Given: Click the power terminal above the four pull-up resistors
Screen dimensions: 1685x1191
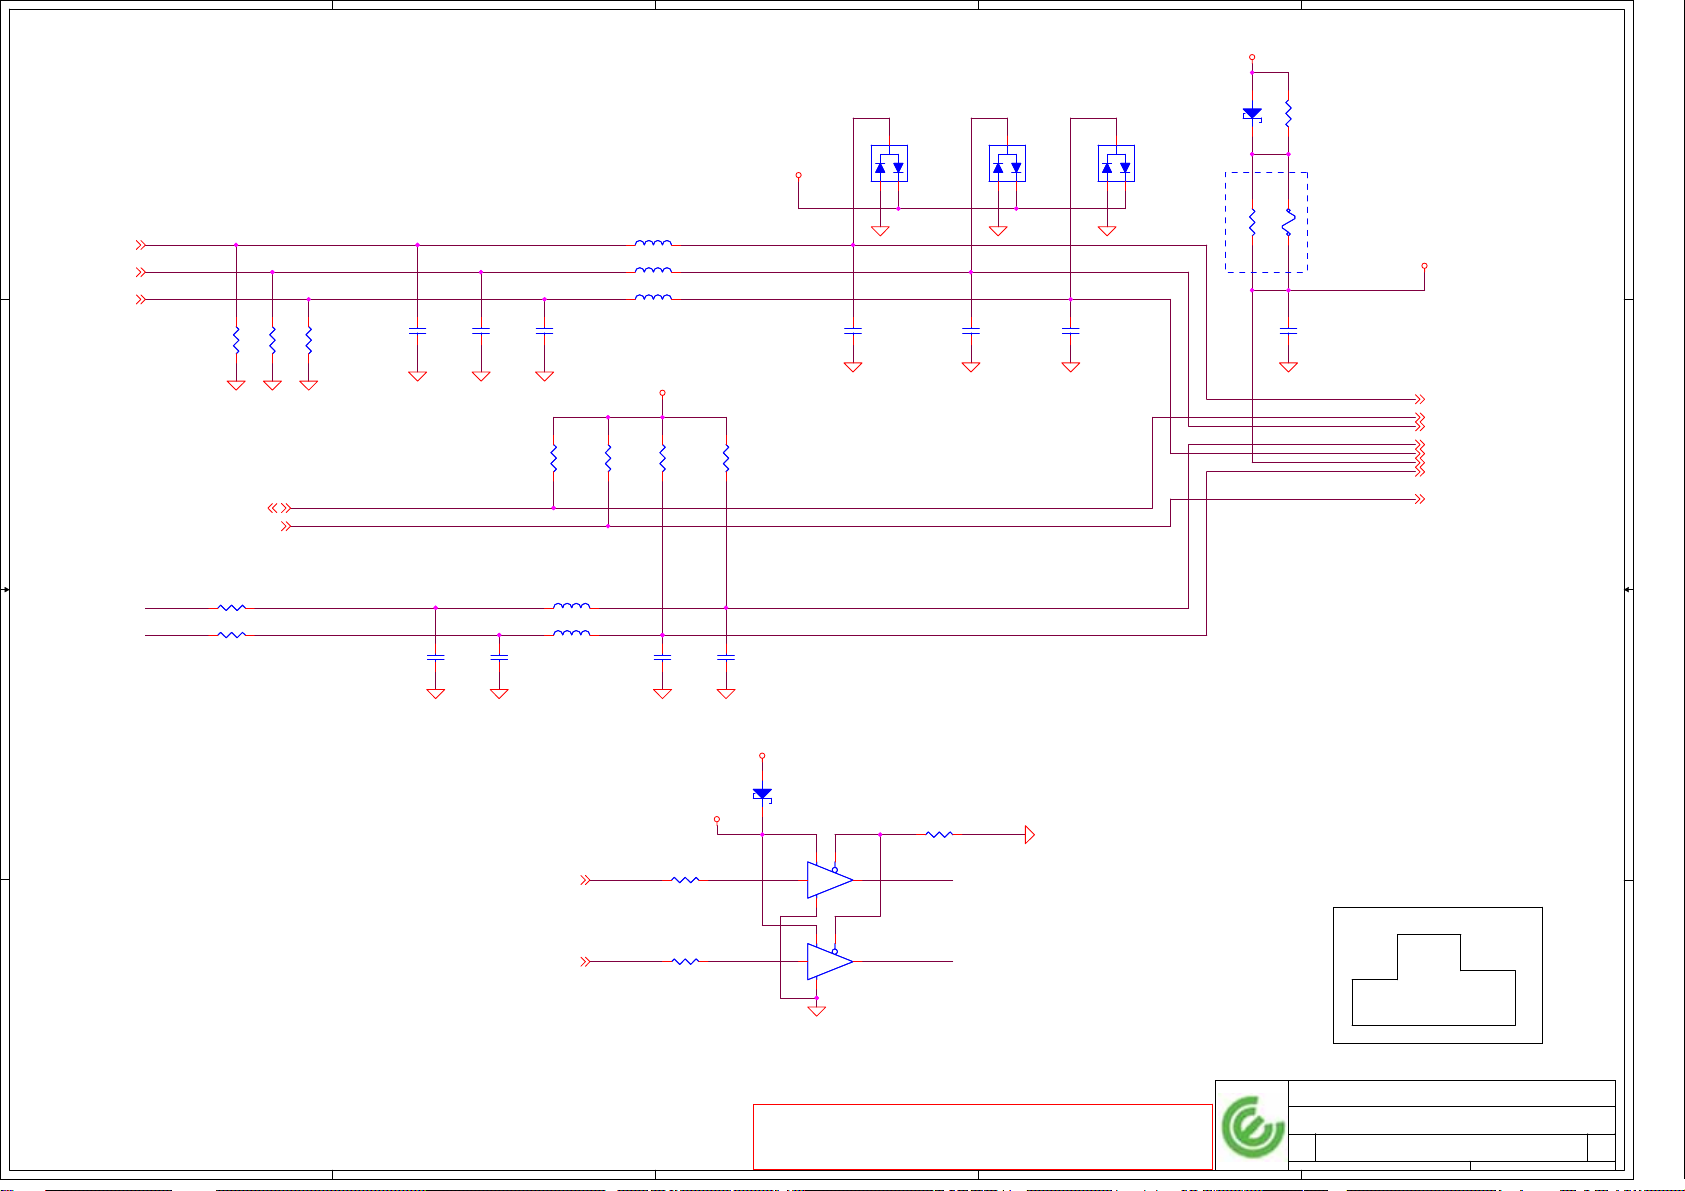Looking at the screenshot, I should 662,394.
